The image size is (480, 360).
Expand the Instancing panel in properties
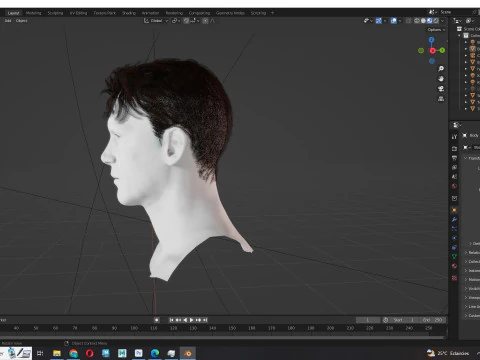472,271
